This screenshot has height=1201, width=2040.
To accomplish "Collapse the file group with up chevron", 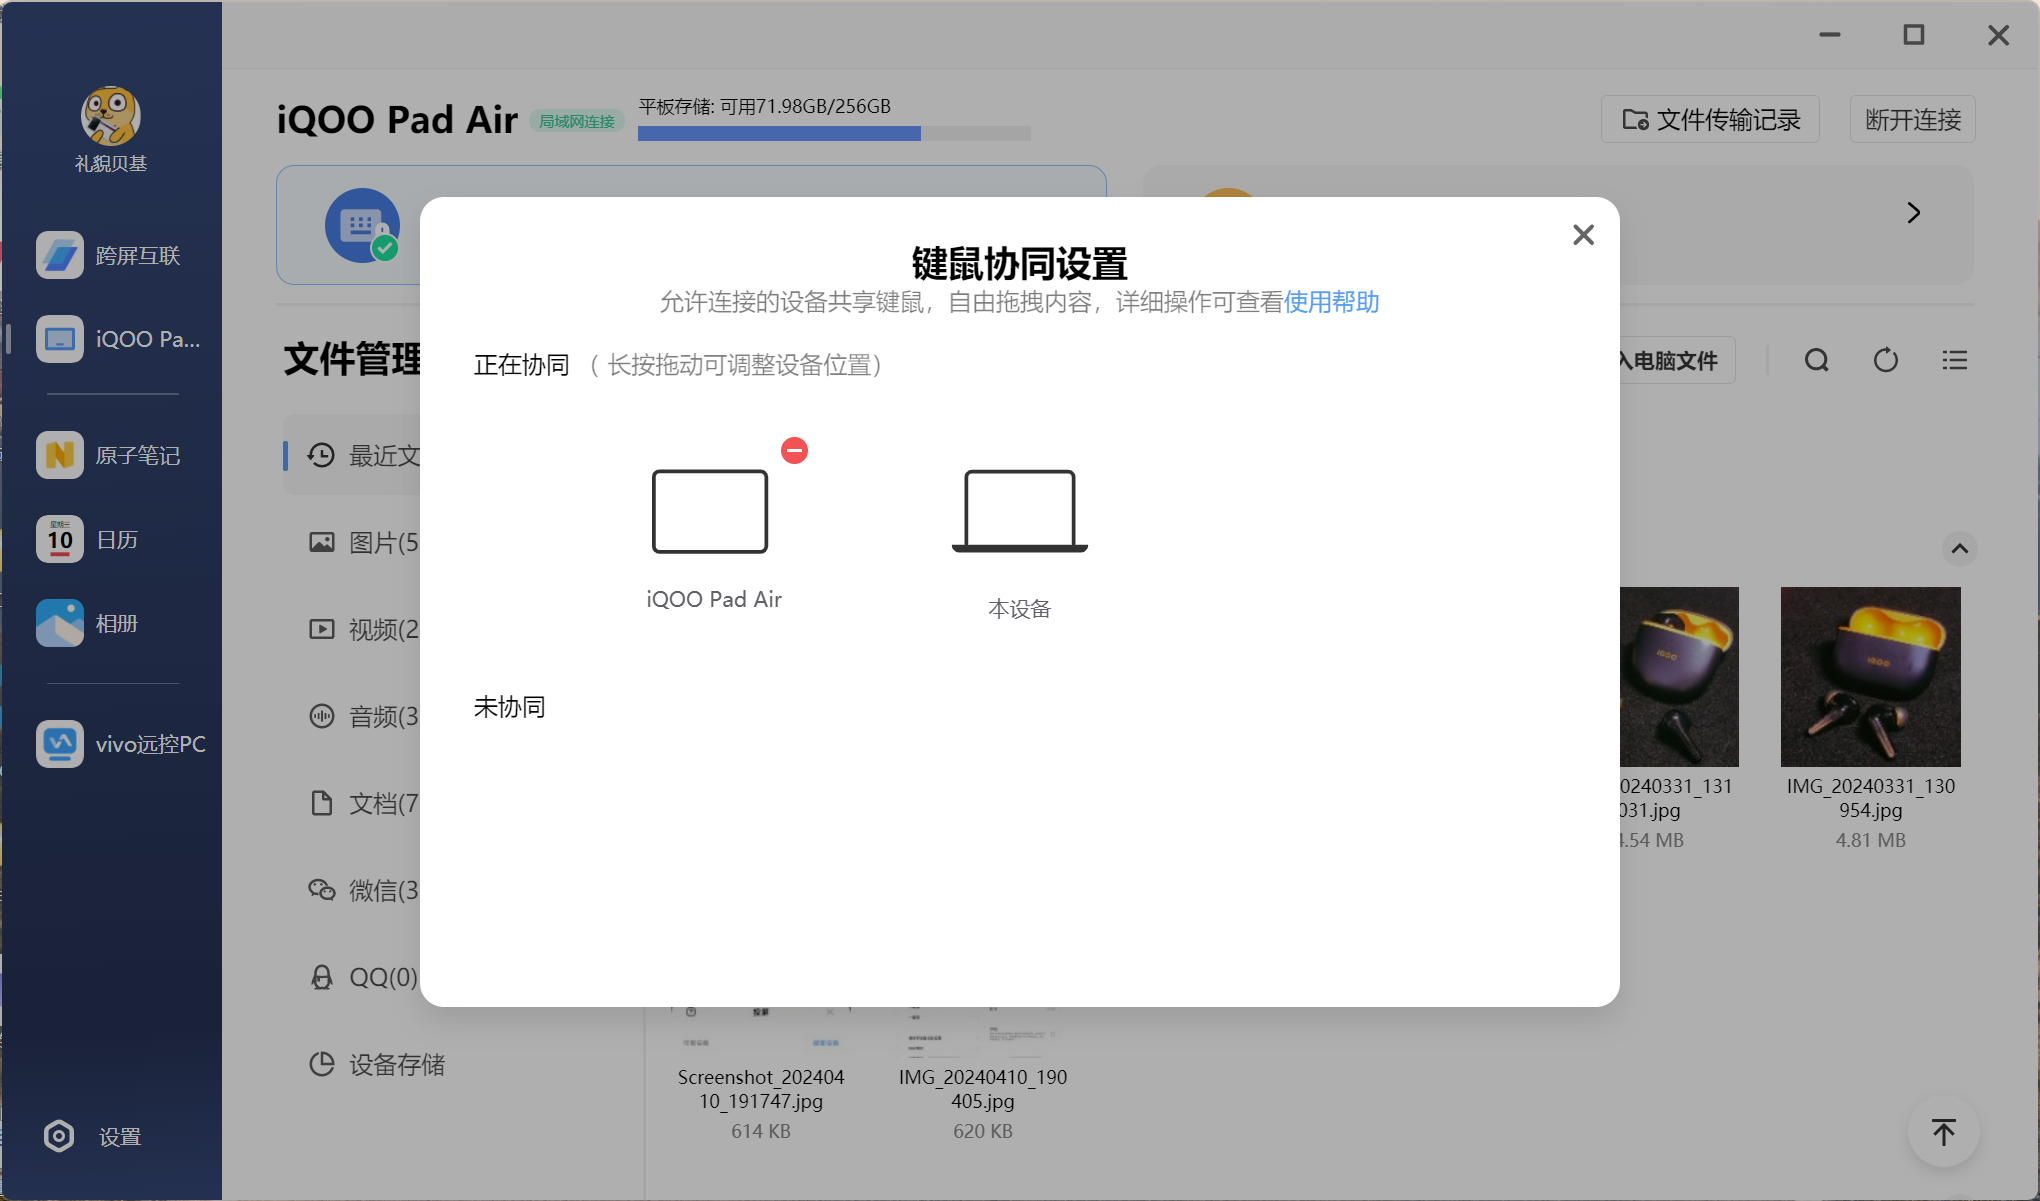I will pyautogui.click(x=1959, y=548).
